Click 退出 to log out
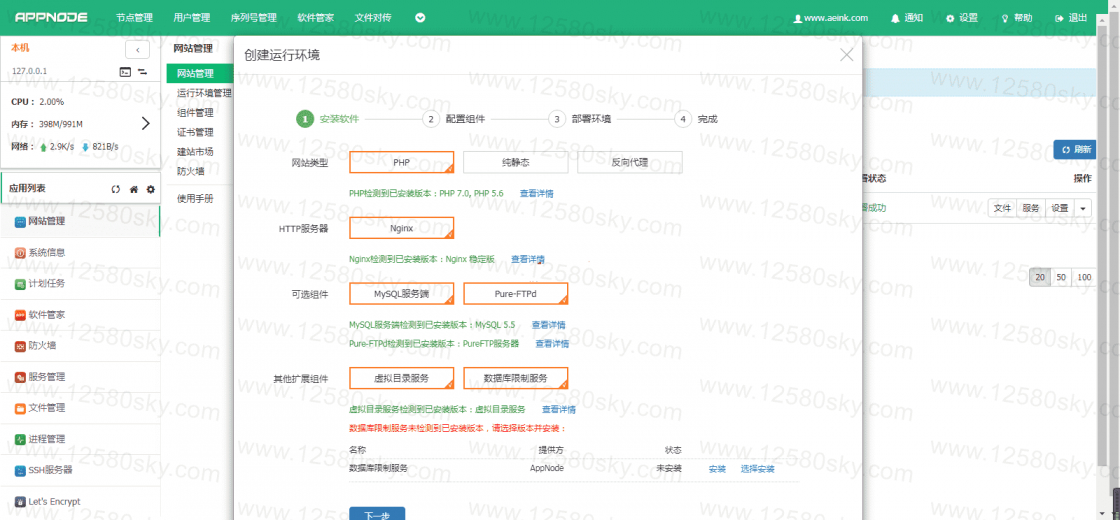1120x520 pixels. pos(1071,18)
